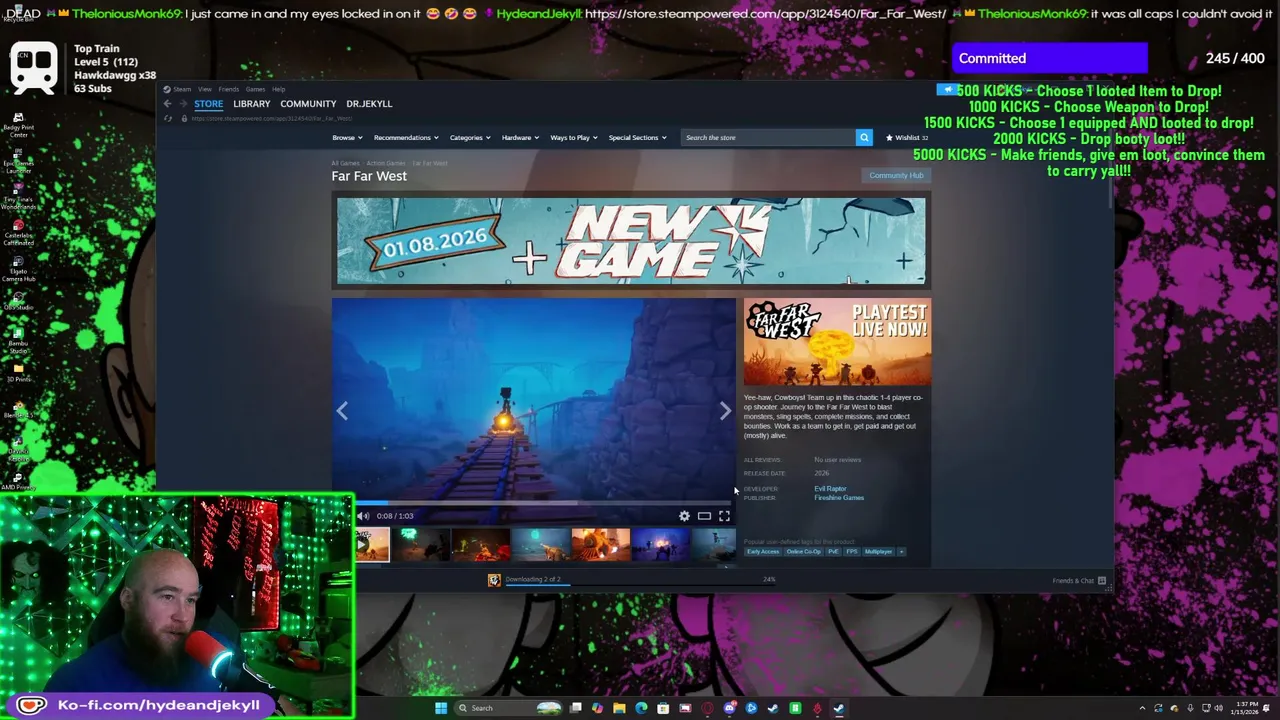Open Bambu Studio desktop icon
This screenshot has height=720, width=1280.
pos(18,340)
